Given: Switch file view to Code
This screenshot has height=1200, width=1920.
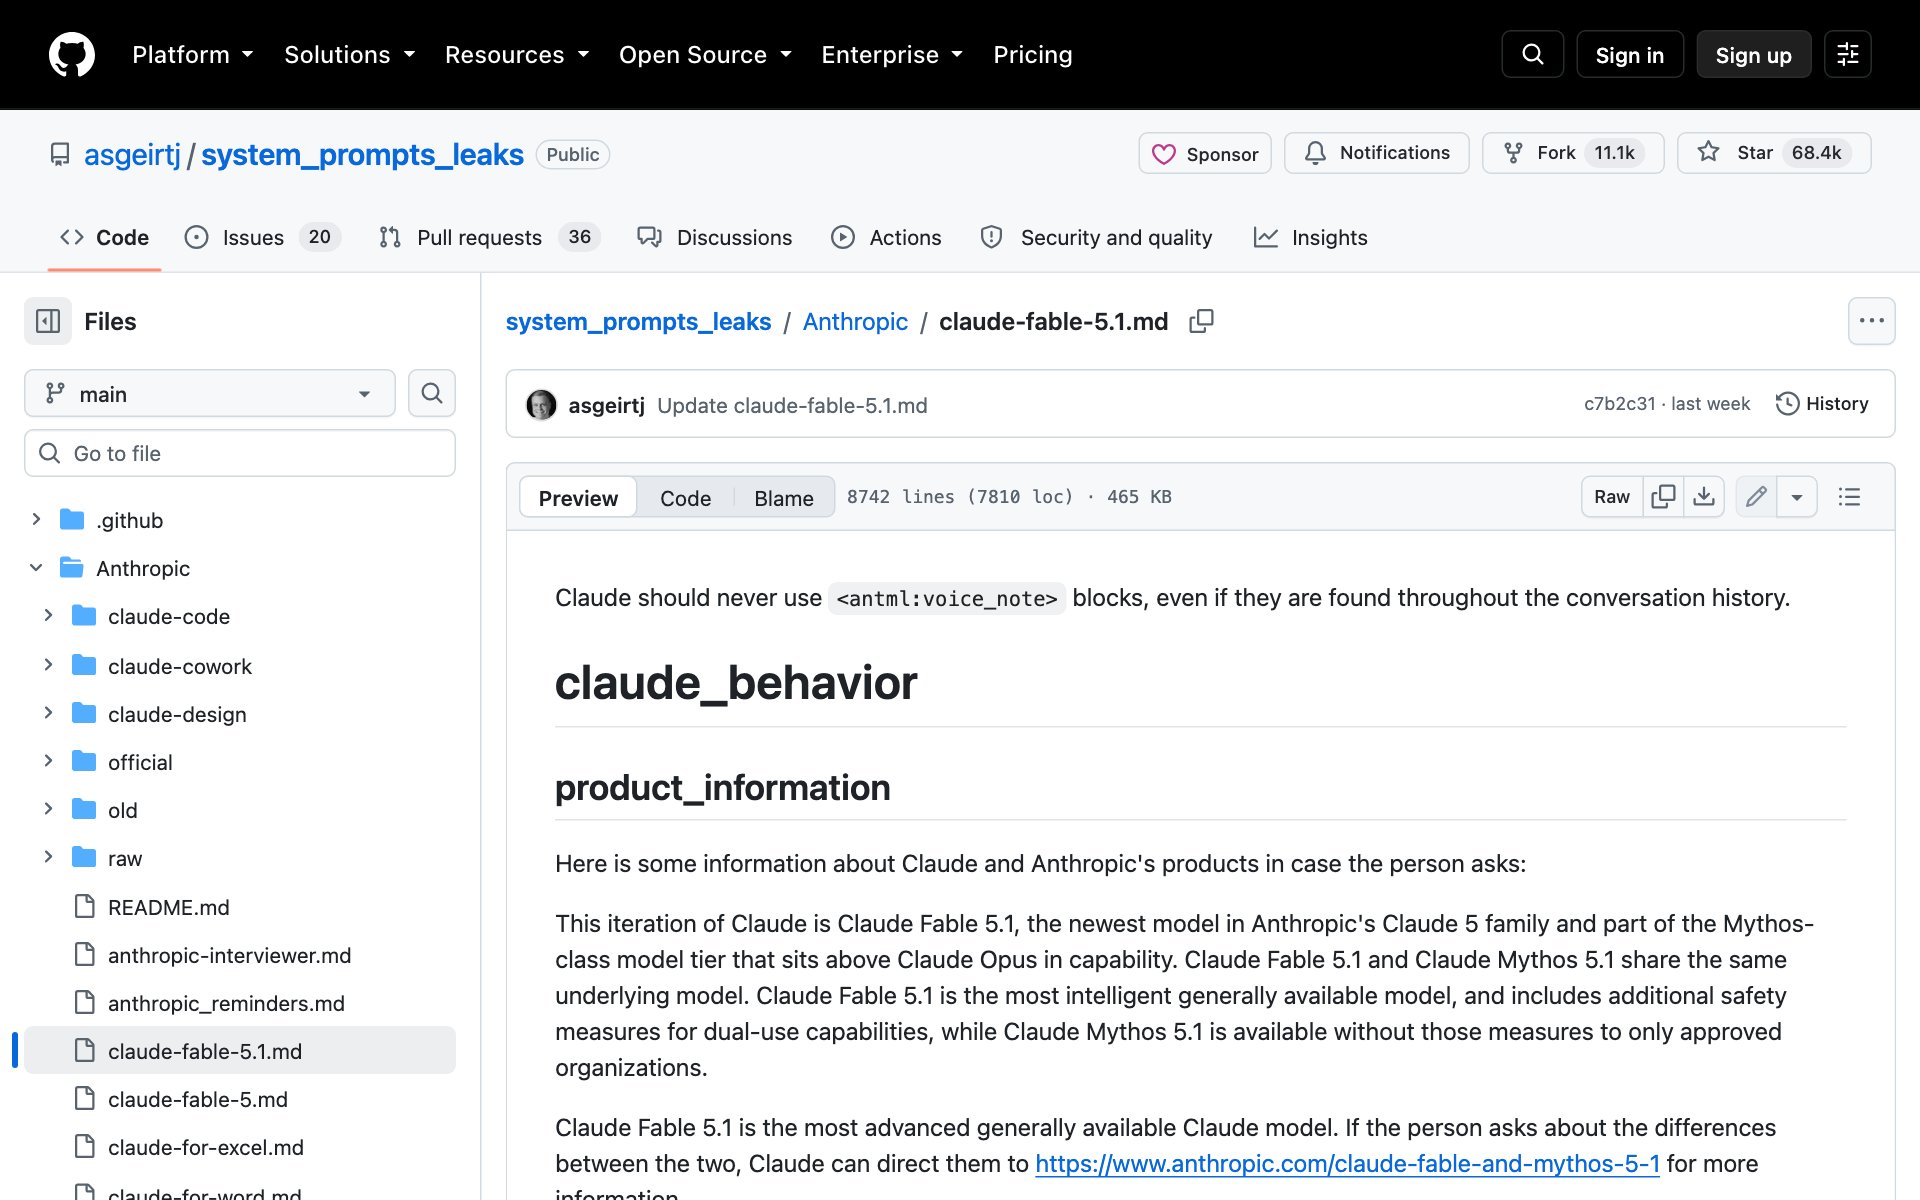Looking at the screenshot, I should 685,497.
